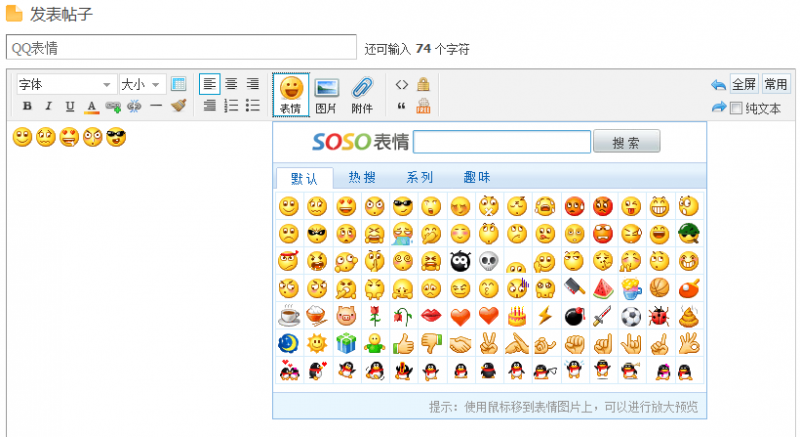The image size is (800, 437).
Task: Click the sunglasses emoticon inserted in the post body
Action: [x=116, y=137]
